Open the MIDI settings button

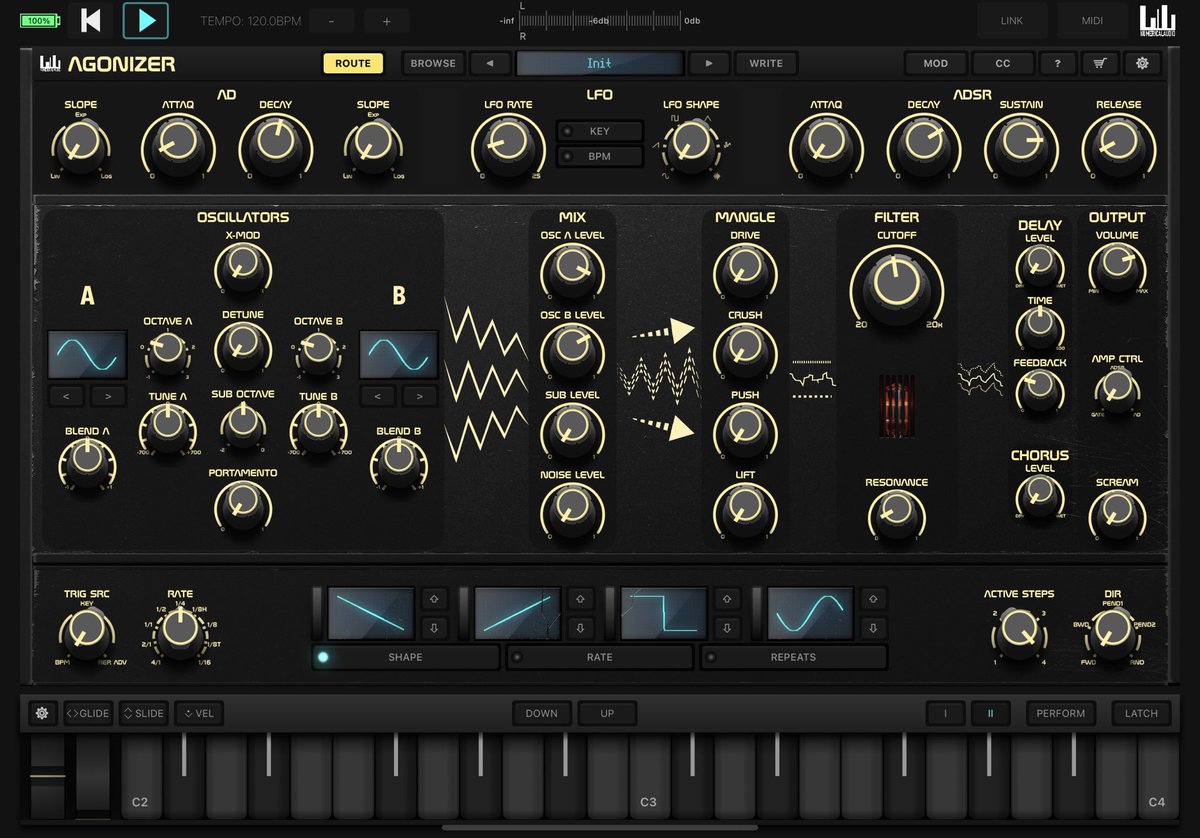(1092, 20)
